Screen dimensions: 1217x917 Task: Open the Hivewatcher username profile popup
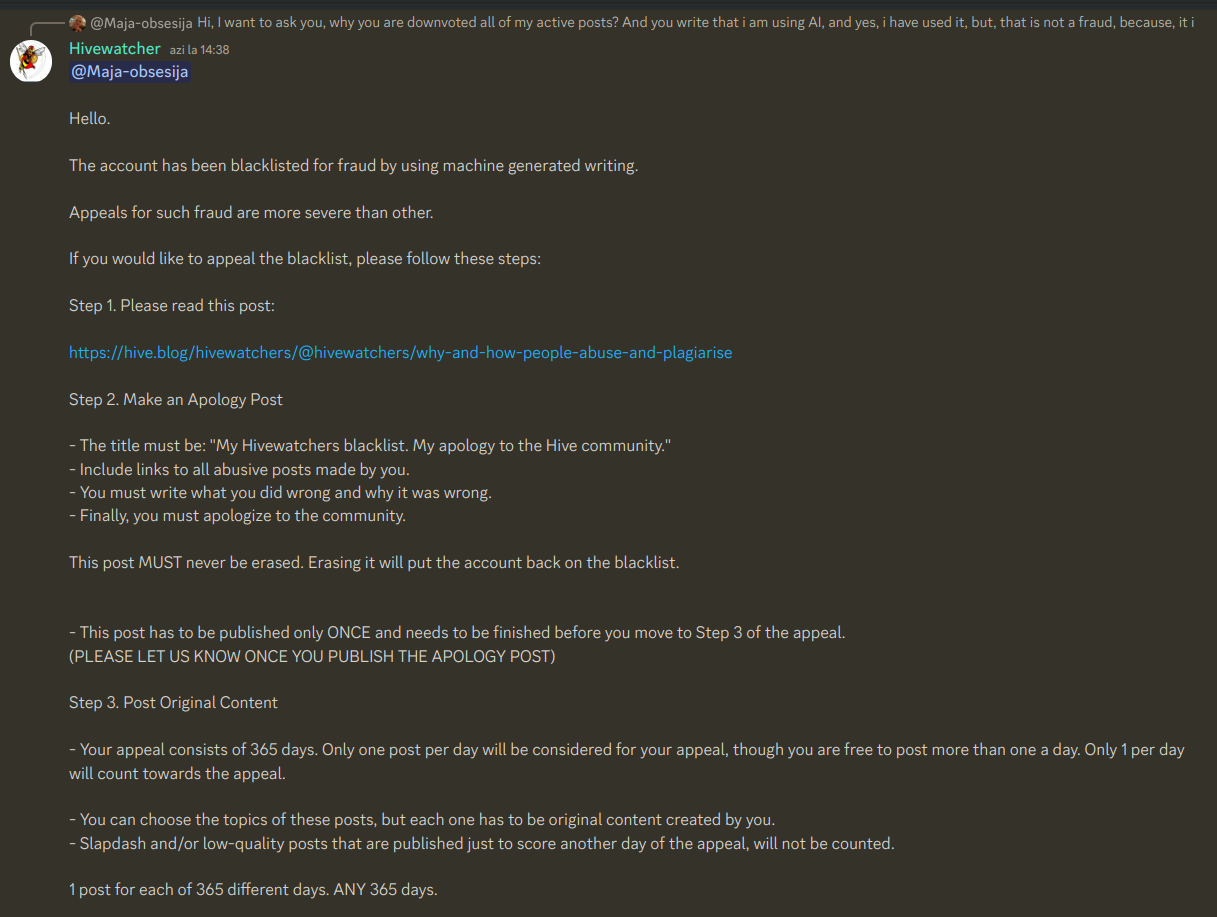115,48
